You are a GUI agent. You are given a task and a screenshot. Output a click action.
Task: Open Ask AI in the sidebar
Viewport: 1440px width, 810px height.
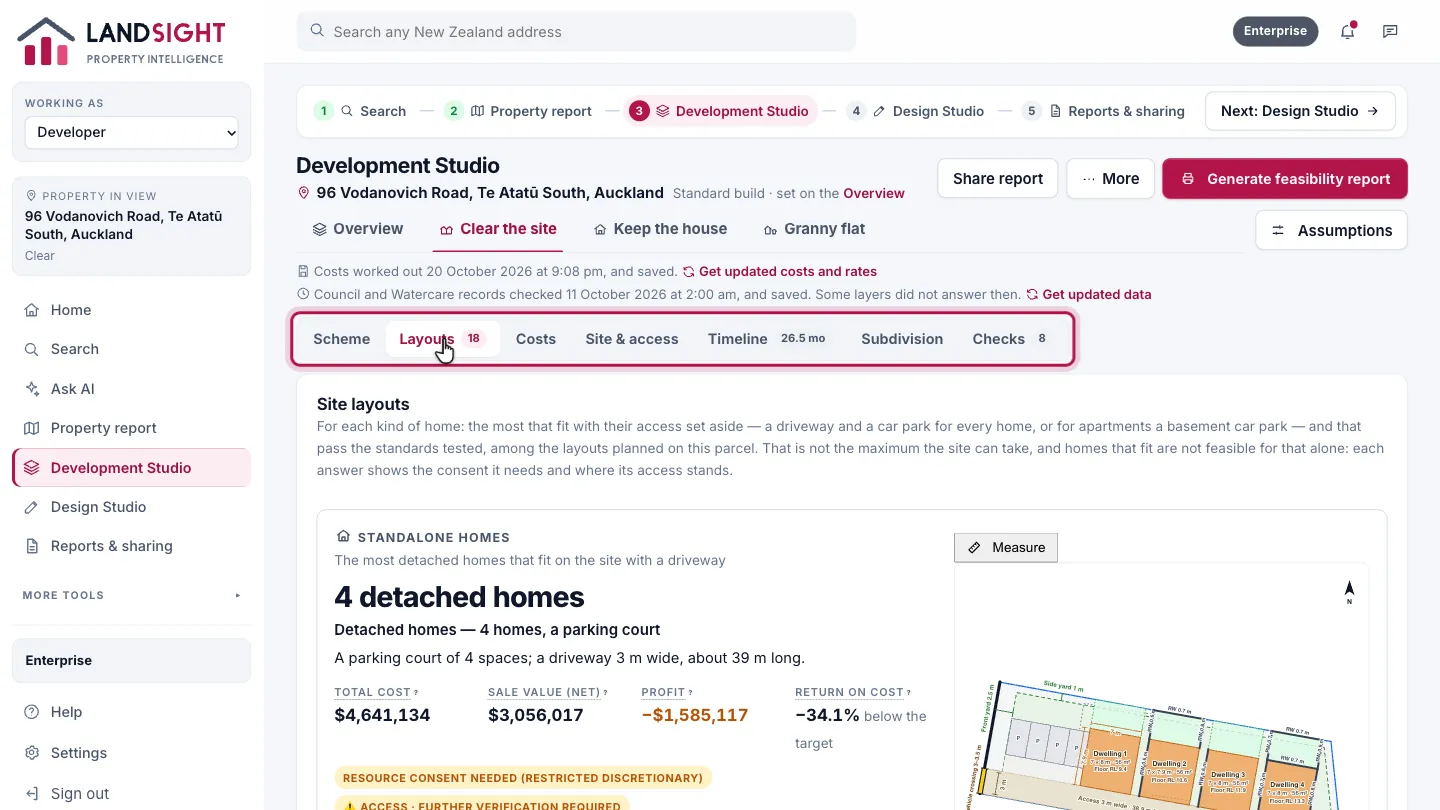tap(131, 389)
